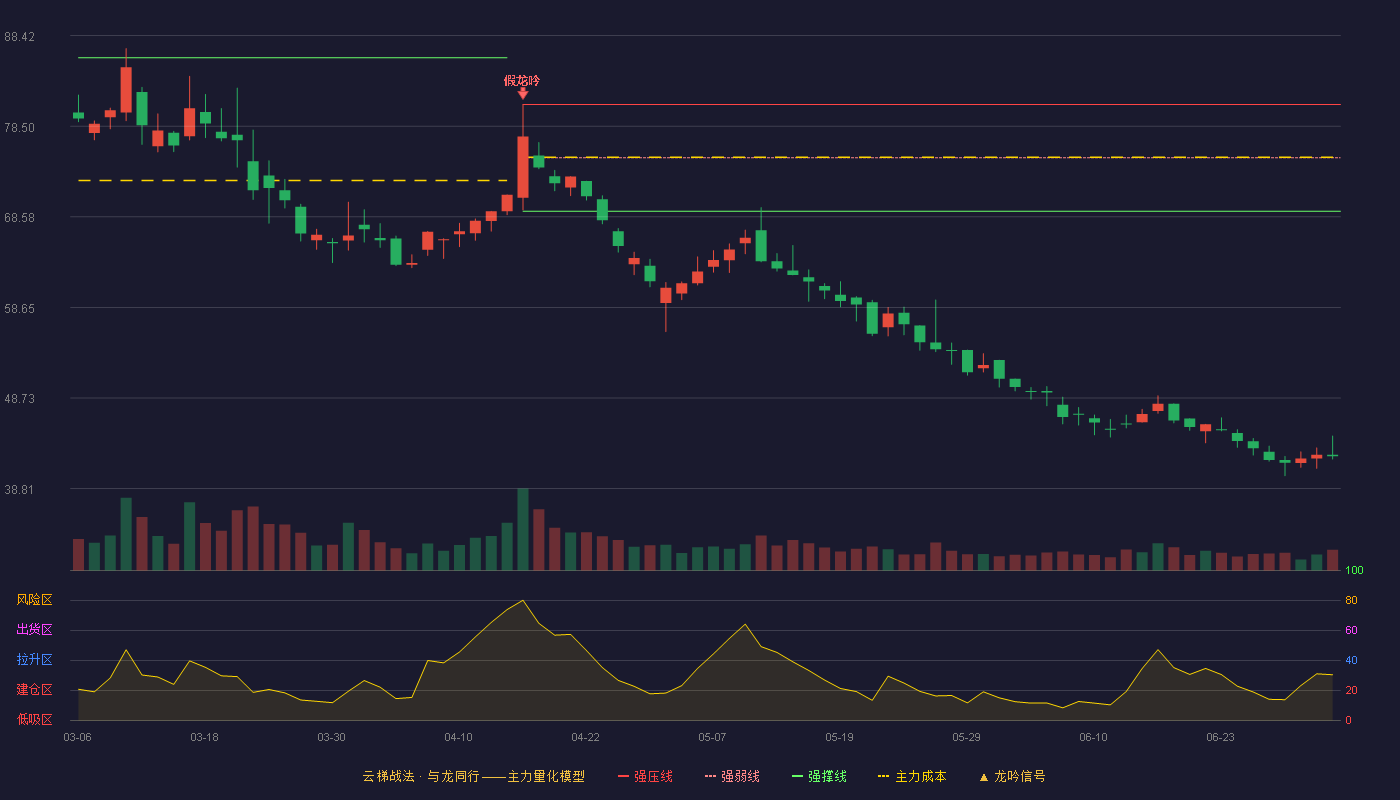Click the 风险区 zone label
This screenshot has width=1400, height=800.
(34, 600)
